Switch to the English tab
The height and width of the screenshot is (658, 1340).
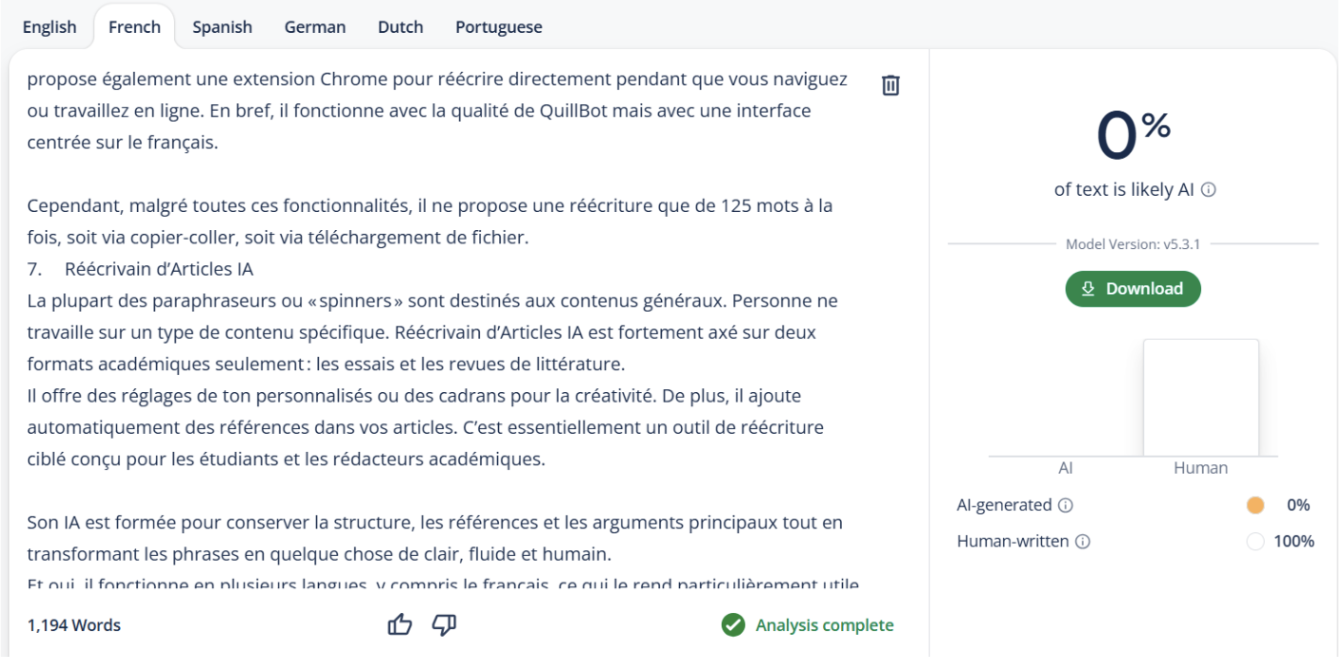click(x=49, y=27)
